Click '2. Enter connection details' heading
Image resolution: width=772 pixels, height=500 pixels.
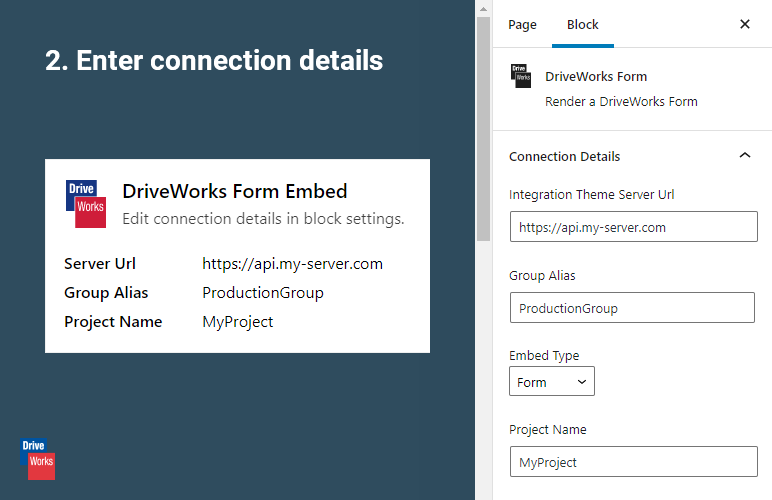tap(214, 61)
